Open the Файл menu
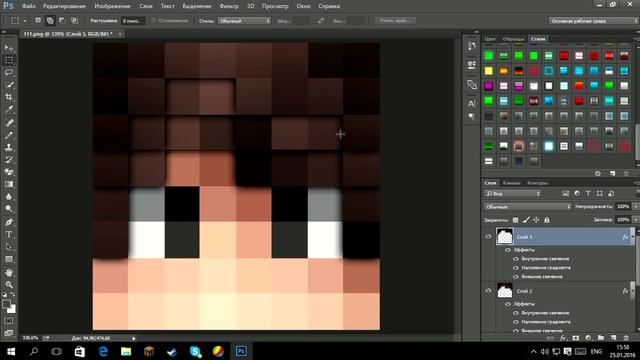 coord(29,6)
